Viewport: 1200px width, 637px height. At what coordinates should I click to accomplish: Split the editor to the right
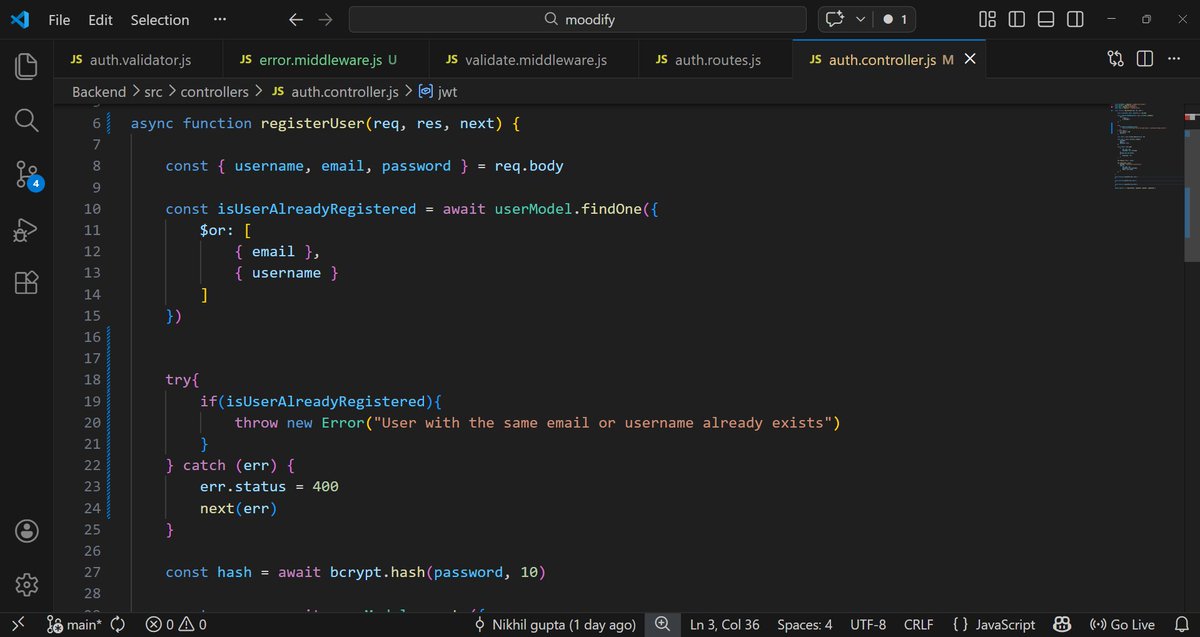coord(1145,60)
